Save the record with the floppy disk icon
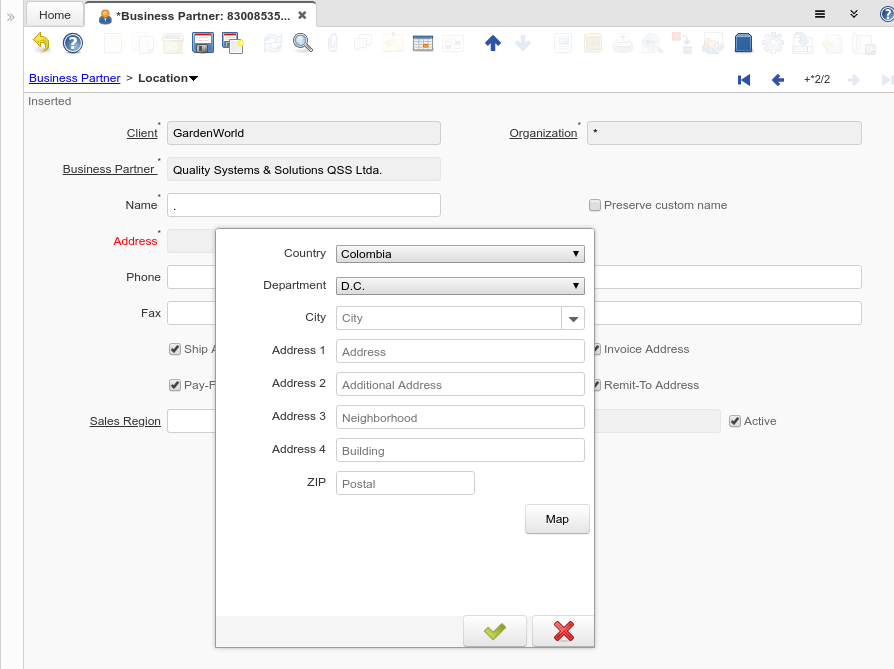 point(203,43)
